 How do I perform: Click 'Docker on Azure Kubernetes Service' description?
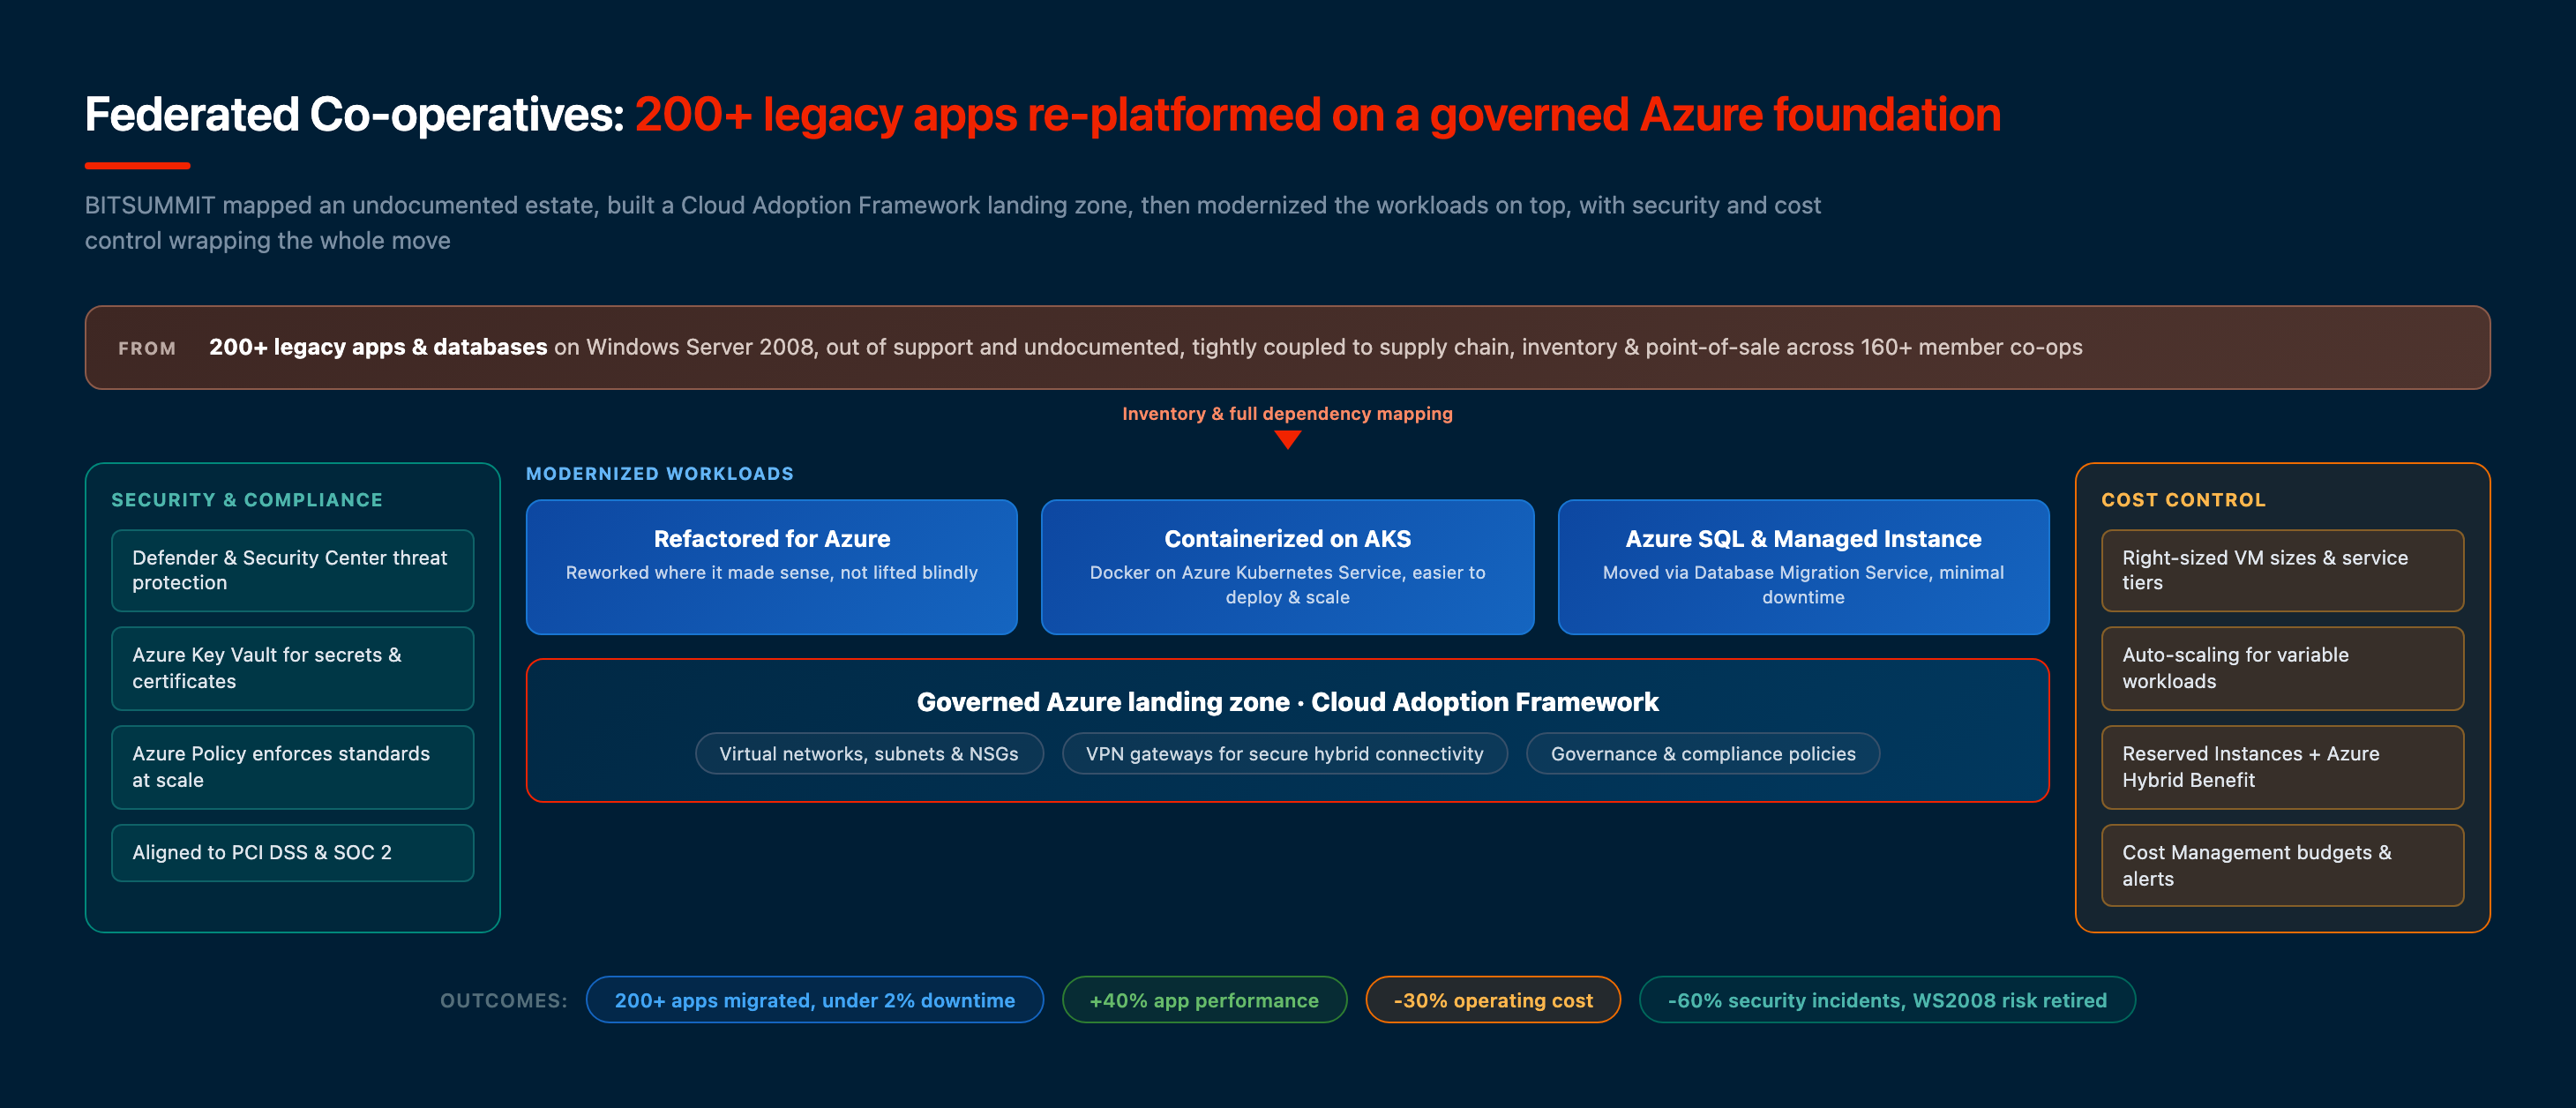pyautogui.click(x=1287, y=585)
